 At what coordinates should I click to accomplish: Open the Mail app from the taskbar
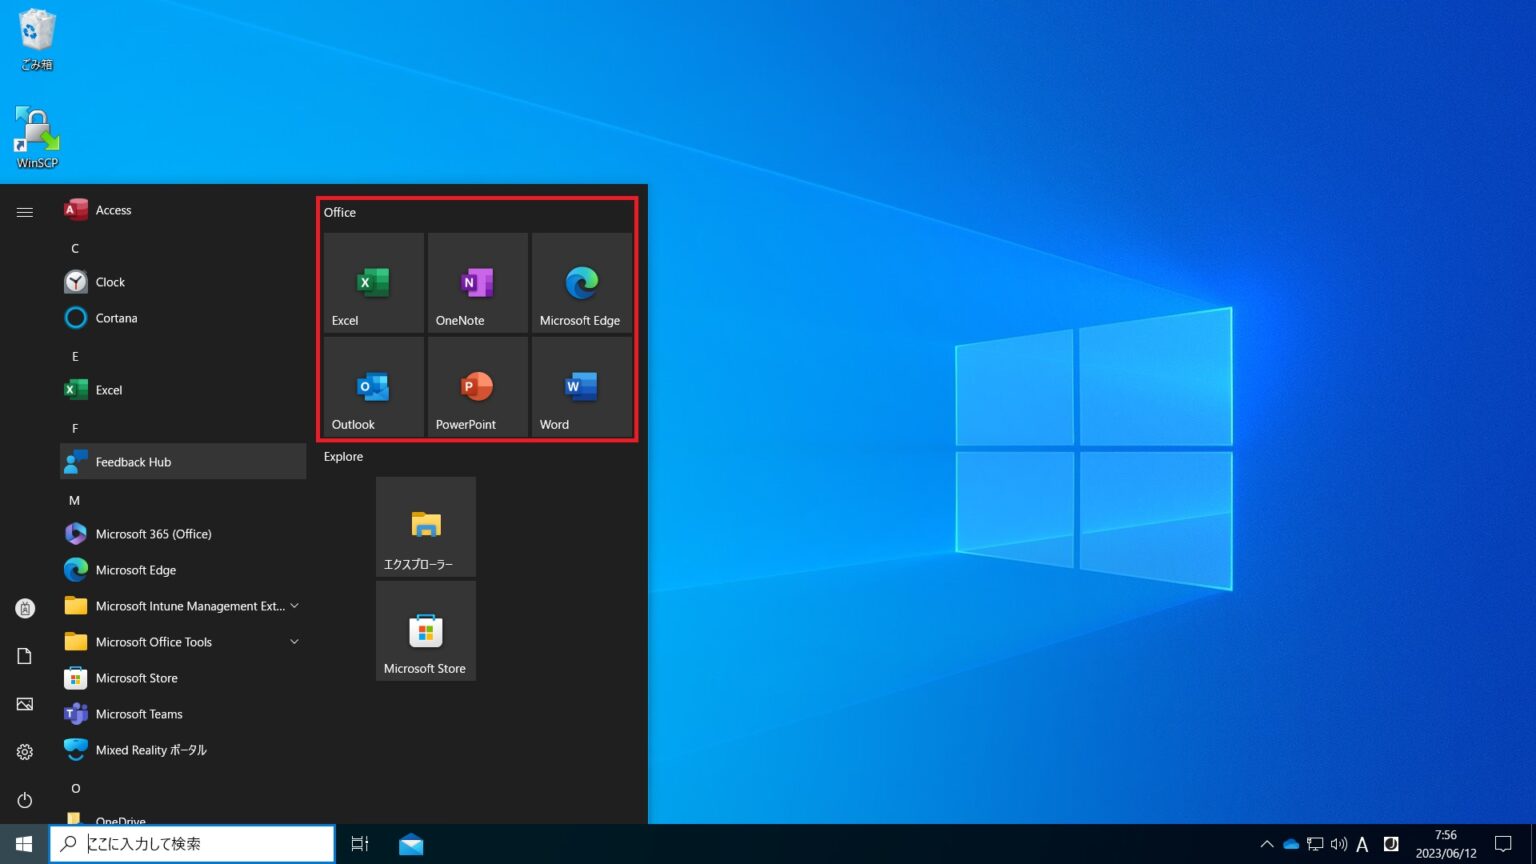410,844
